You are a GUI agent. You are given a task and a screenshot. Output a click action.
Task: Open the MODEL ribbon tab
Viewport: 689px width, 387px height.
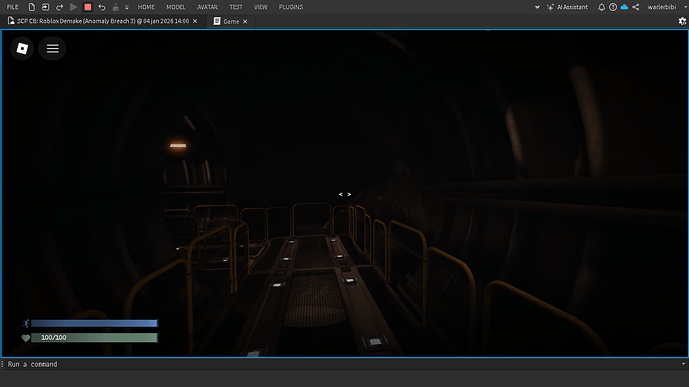[x=176, y=7]
